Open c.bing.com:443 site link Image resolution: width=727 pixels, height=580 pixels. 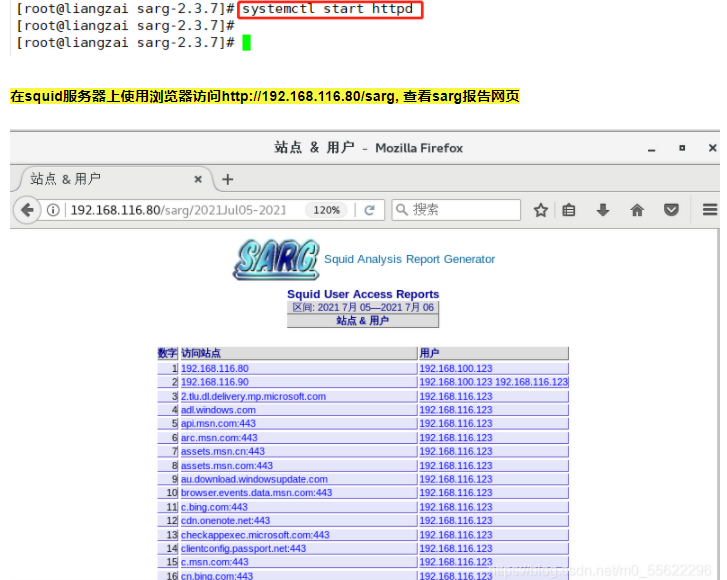coord(214,507)
